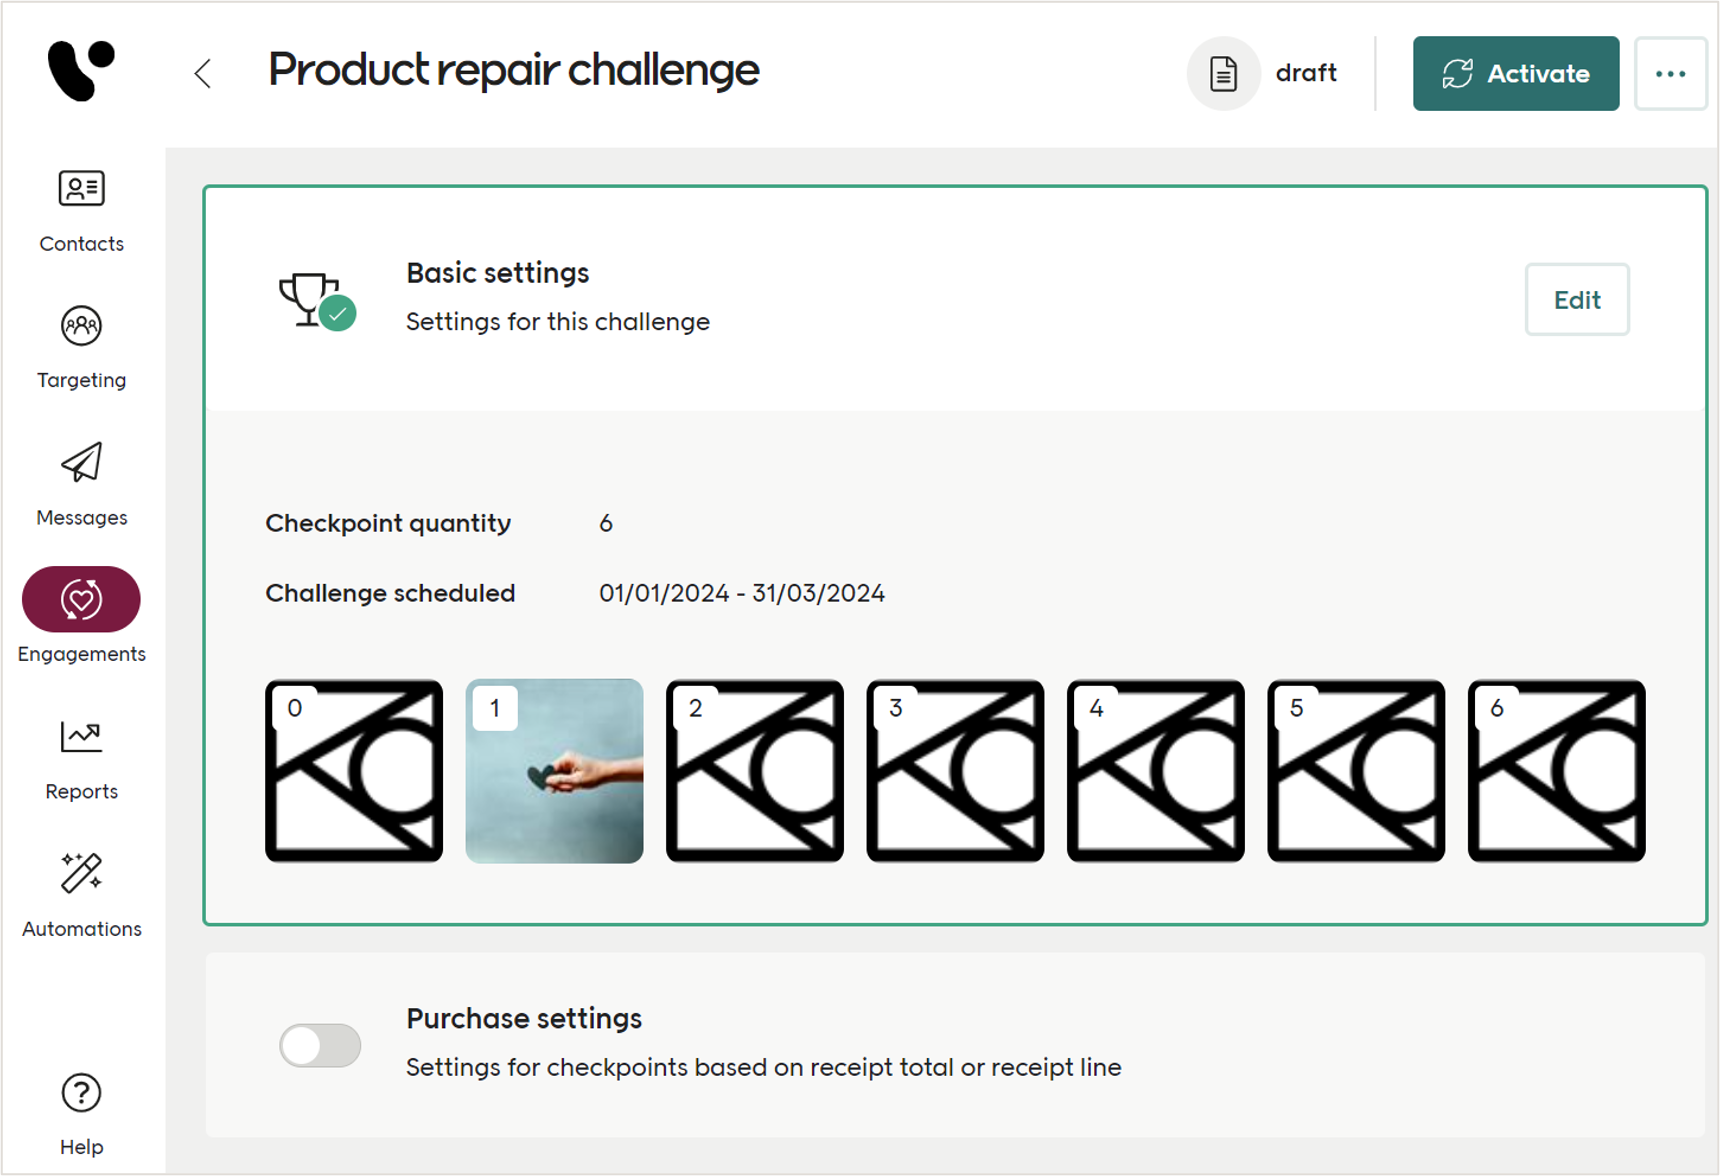1720x1176 pixels.
Task: Click the back arrow beside title
Action: pos(203,73)
